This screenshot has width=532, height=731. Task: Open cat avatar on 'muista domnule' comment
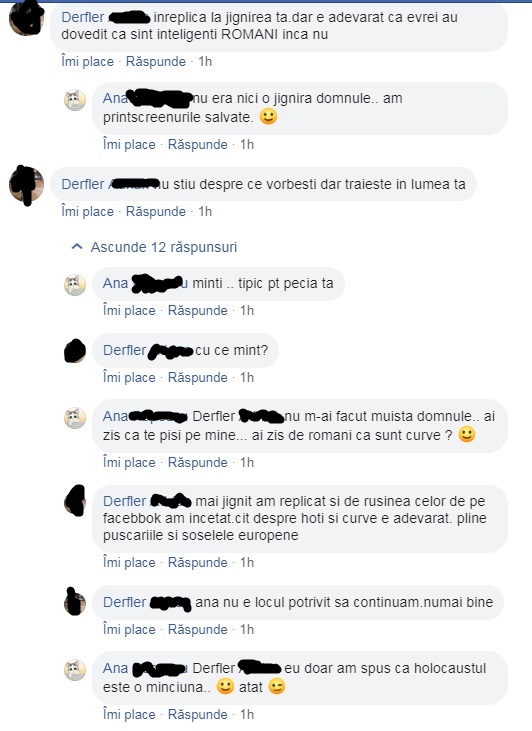tap(75, 418)
